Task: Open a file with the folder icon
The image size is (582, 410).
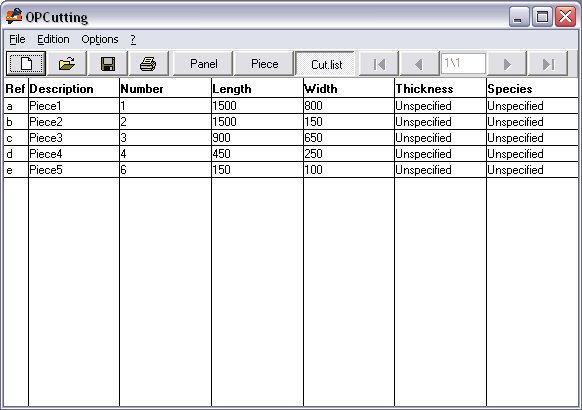Action: tap(67, 64)
